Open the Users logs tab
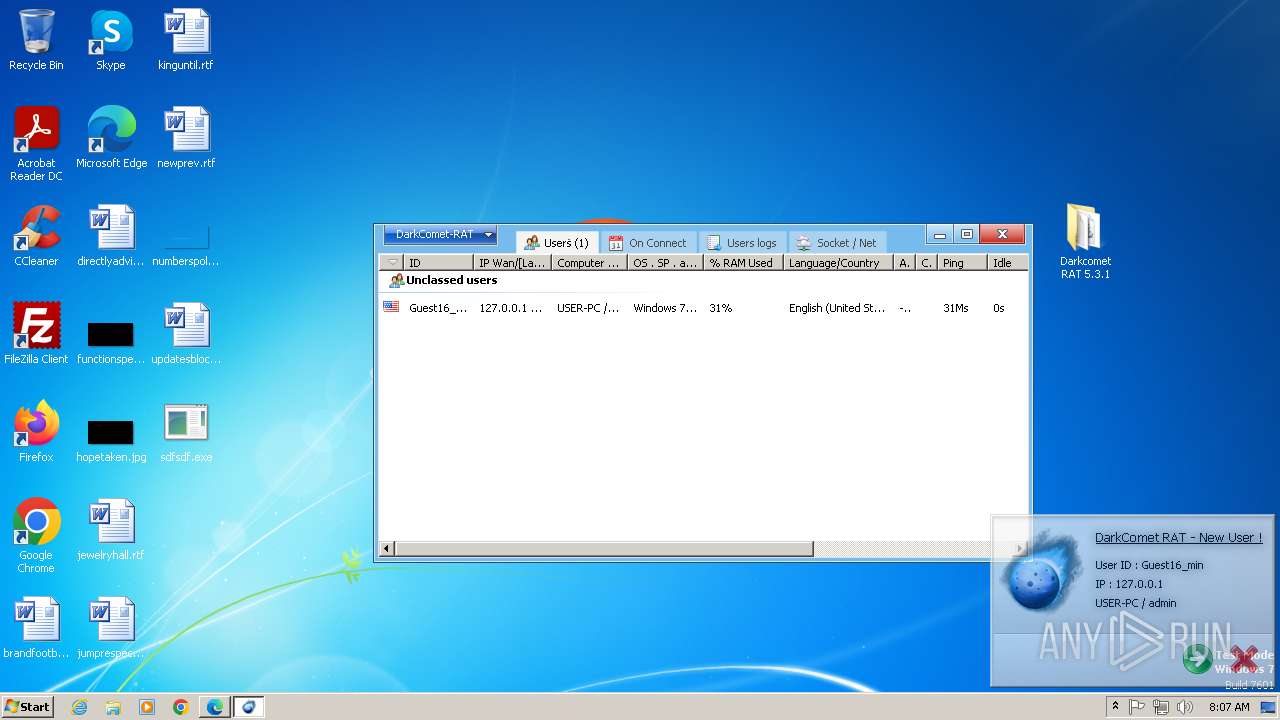Image resolution: width=1280 pixels, height=720 pixels. 742,243
